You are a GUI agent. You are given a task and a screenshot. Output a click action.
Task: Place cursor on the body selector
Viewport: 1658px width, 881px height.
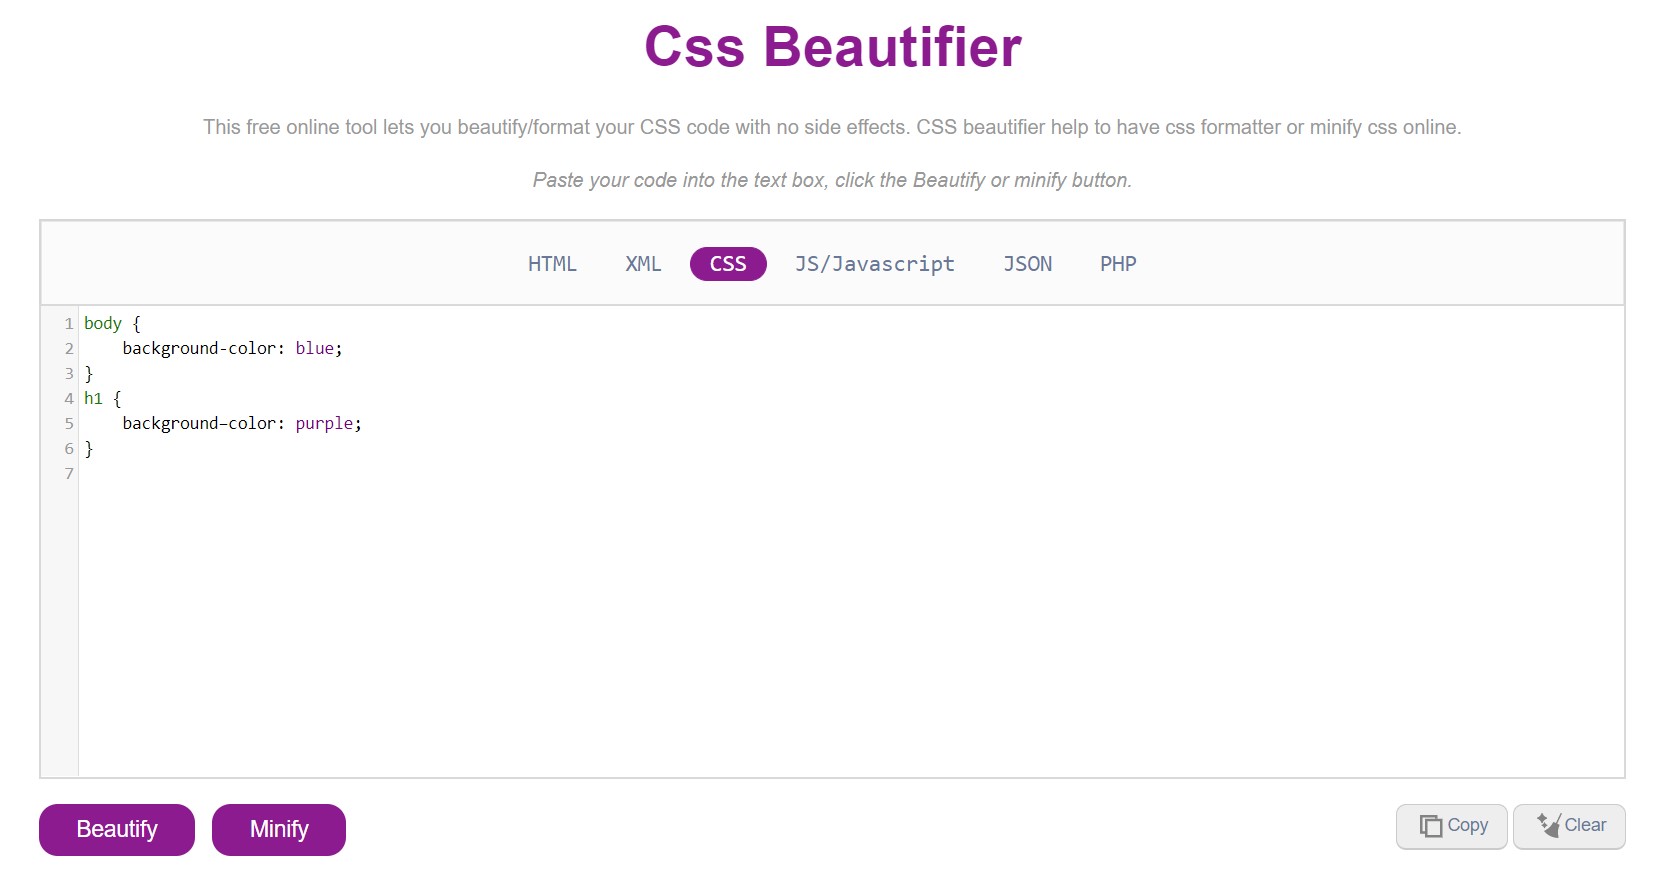click(x=102, y=324)
